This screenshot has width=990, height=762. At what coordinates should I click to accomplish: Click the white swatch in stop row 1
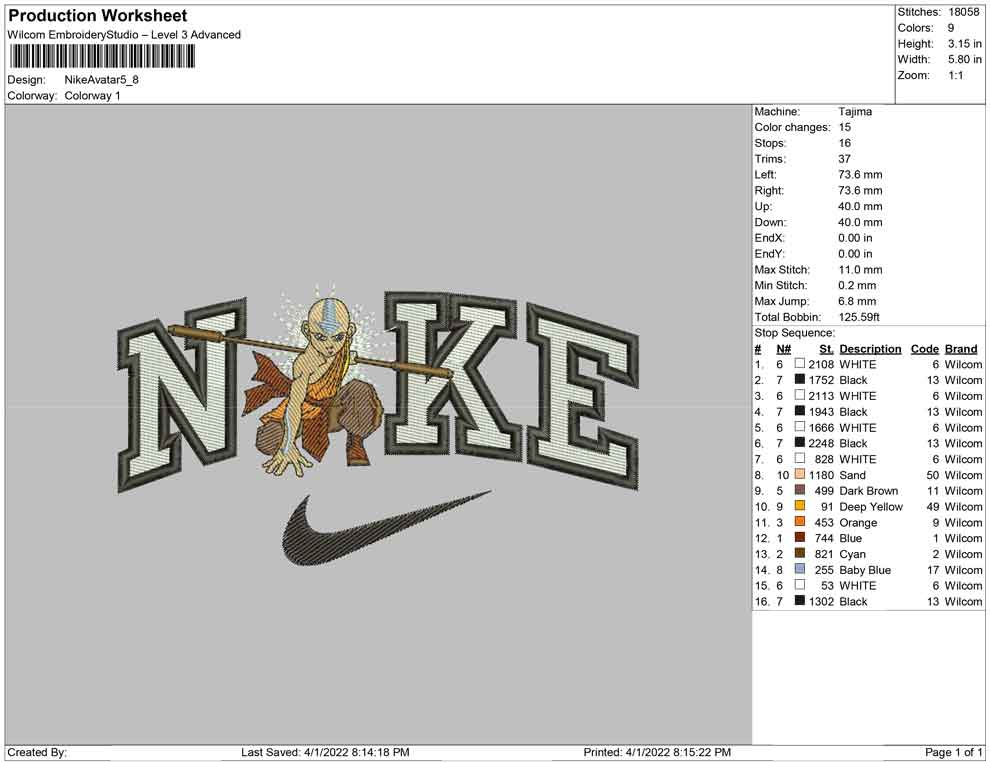click(x=800, y=364)
